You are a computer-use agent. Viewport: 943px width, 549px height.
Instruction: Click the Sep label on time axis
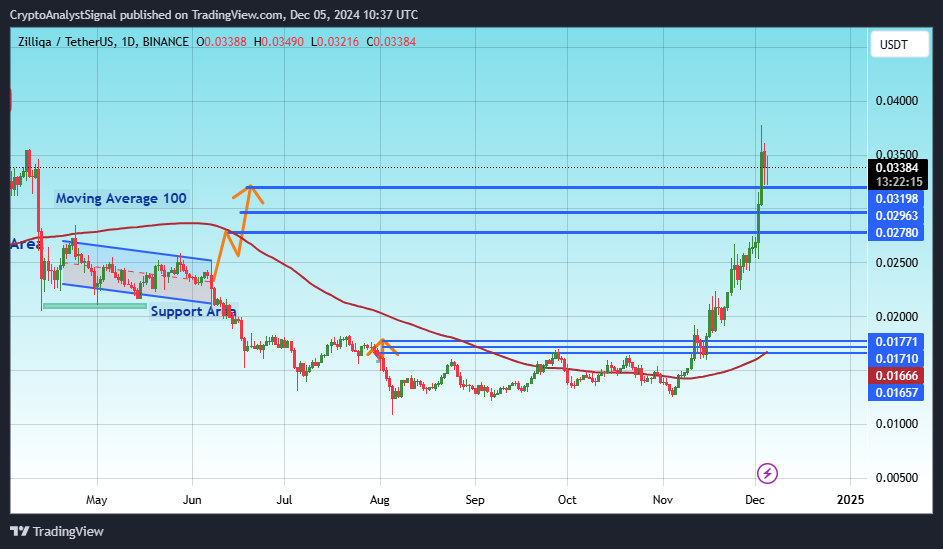(x=475, y=500)
